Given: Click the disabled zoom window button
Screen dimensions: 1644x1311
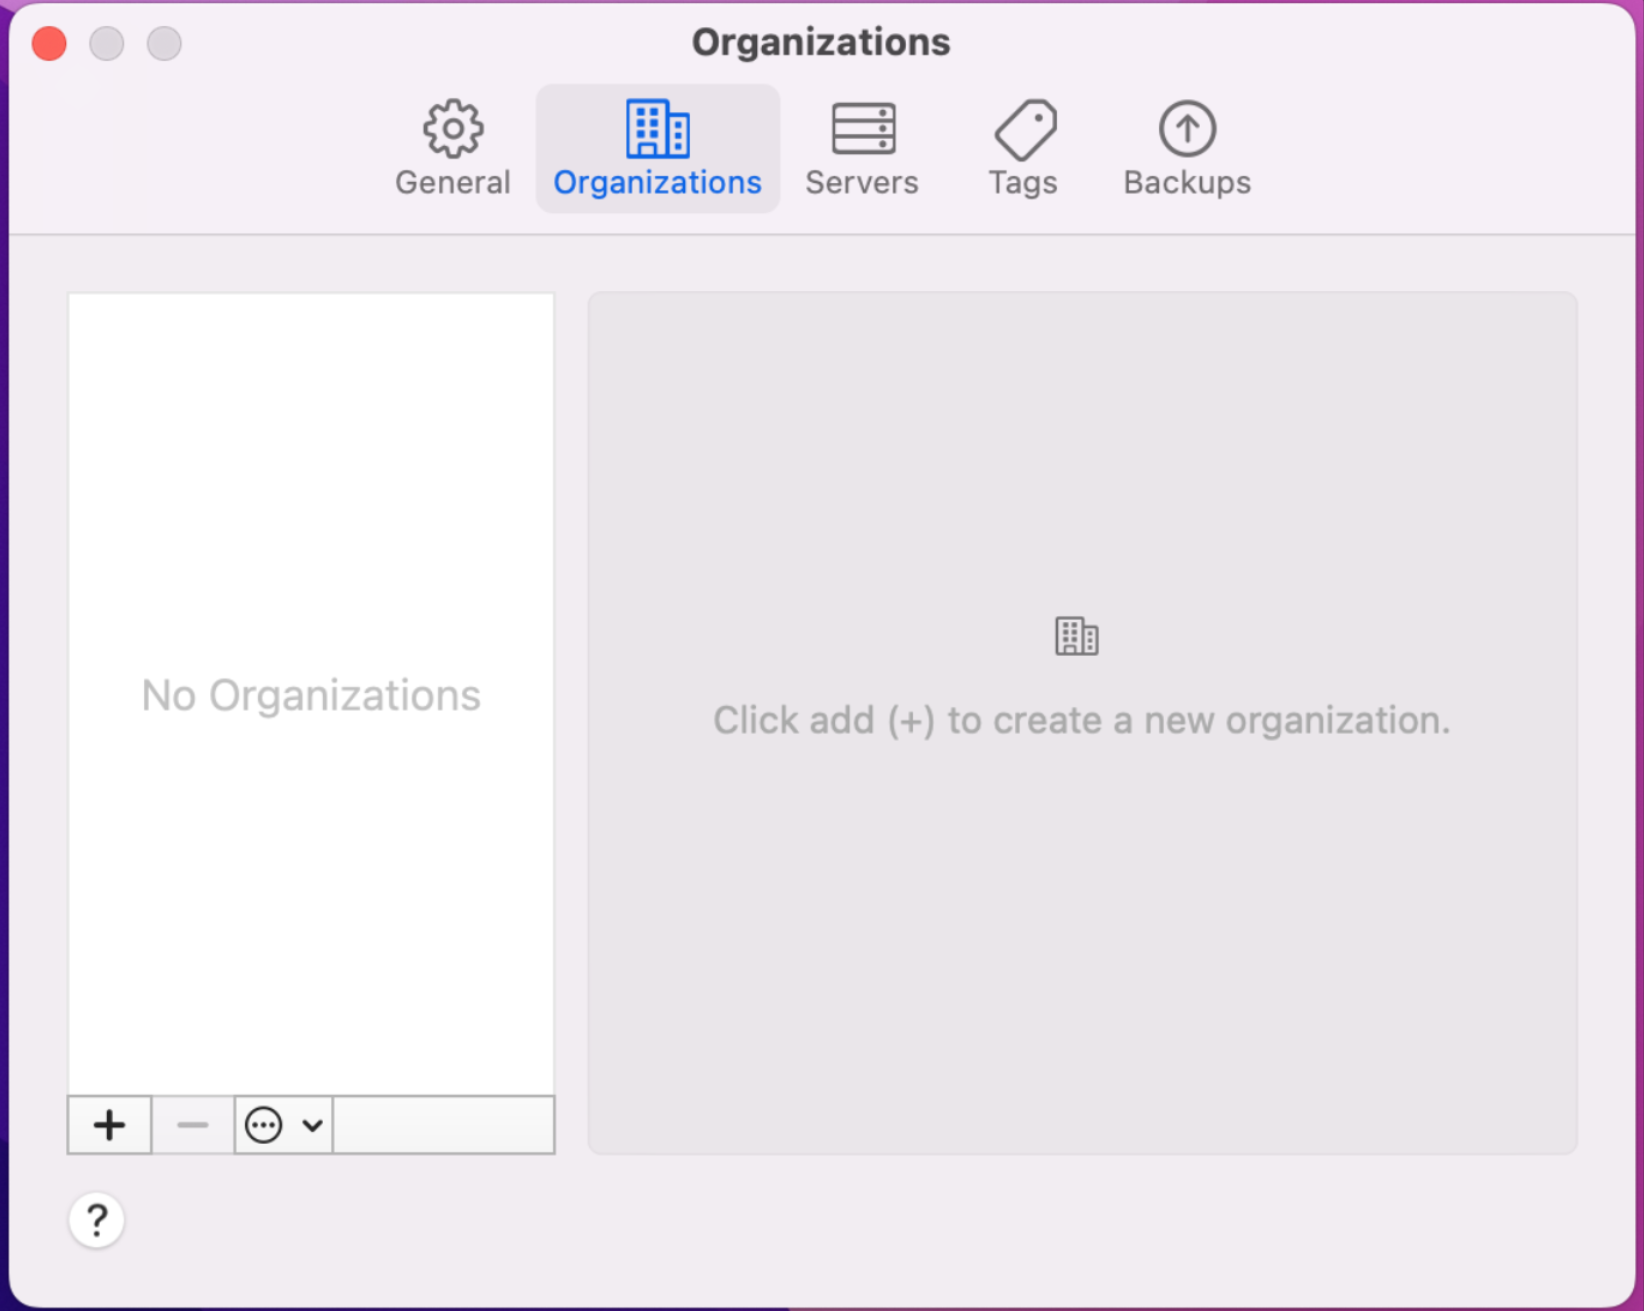Looking at the screenshot, I should [165, 44].
